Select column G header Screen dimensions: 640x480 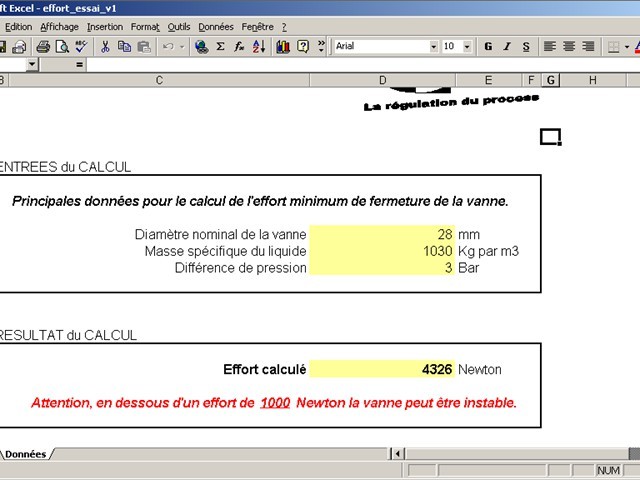click(551, 80)
